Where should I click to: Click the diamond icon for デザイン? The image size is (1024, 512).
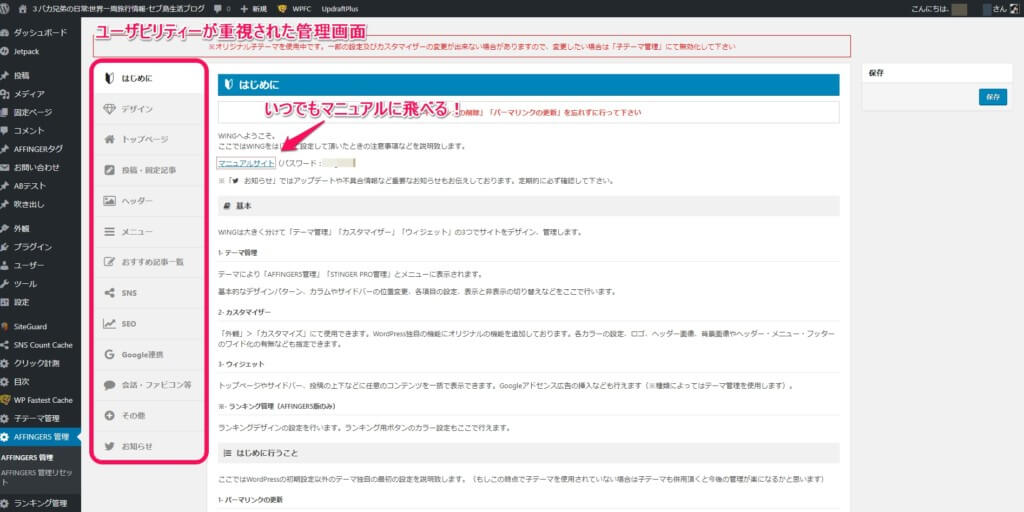coord(110,109)
